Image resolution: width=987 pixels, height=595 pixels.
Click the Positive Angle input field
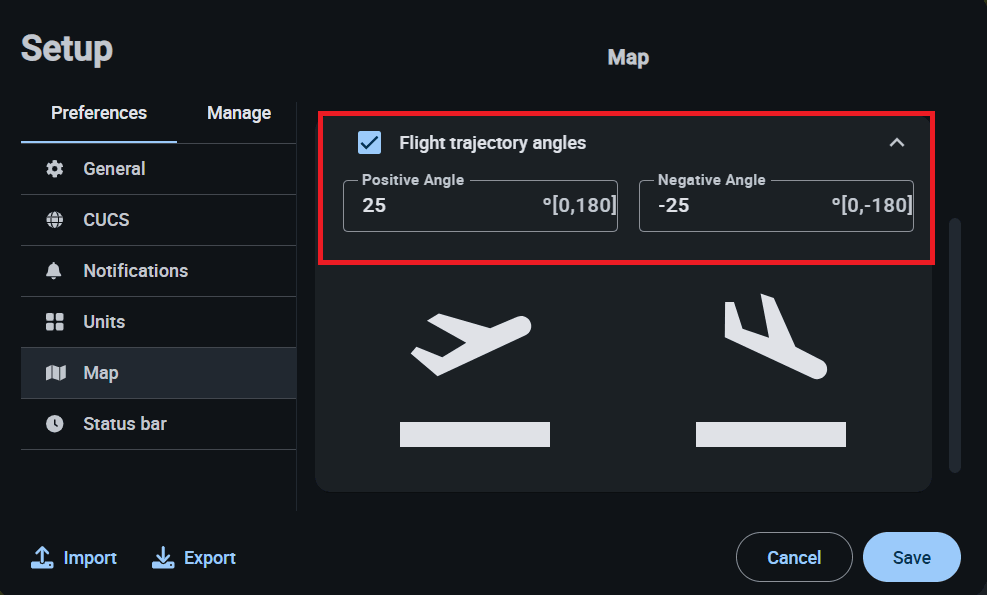point(450,206)
